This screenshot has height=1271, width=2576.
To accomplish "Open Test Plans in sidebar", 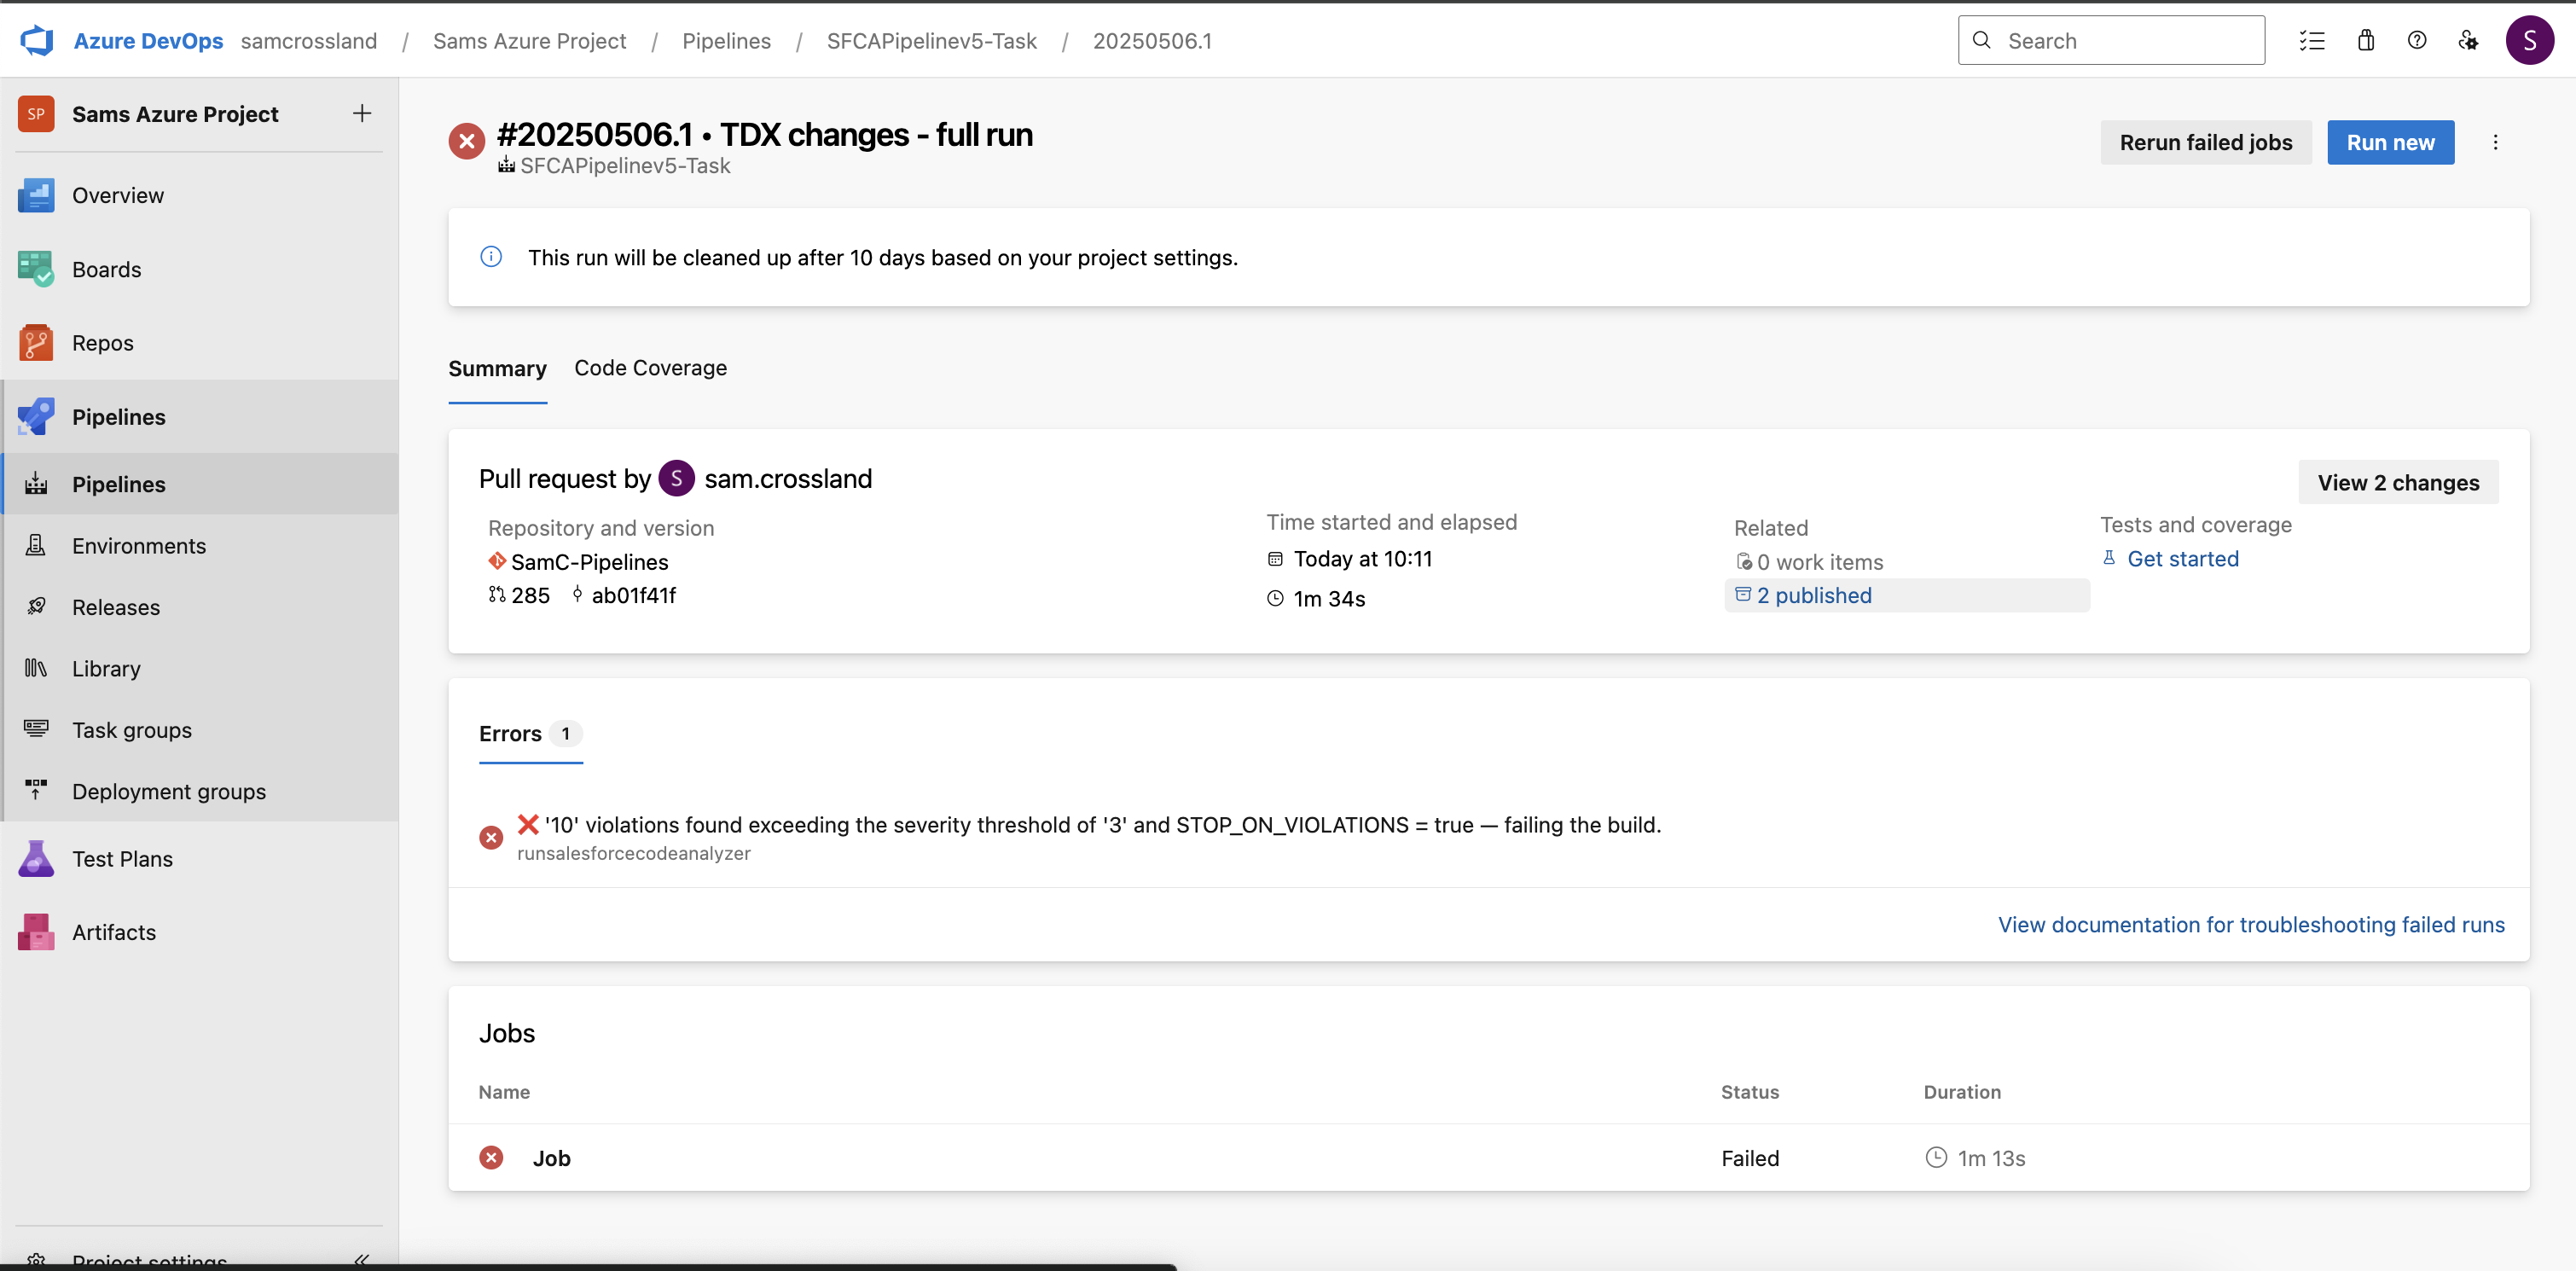I will click(x=122, y=859).
